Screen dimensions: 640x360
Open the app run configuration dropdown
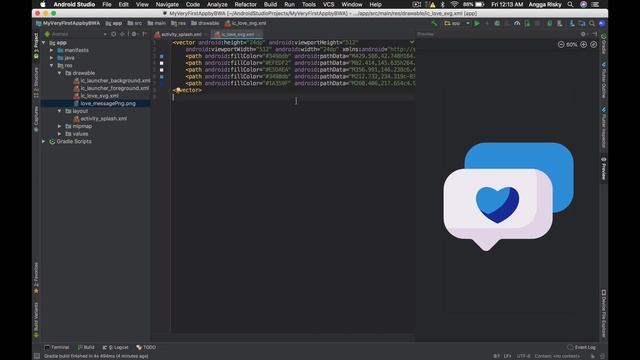[x=457, y=24]
